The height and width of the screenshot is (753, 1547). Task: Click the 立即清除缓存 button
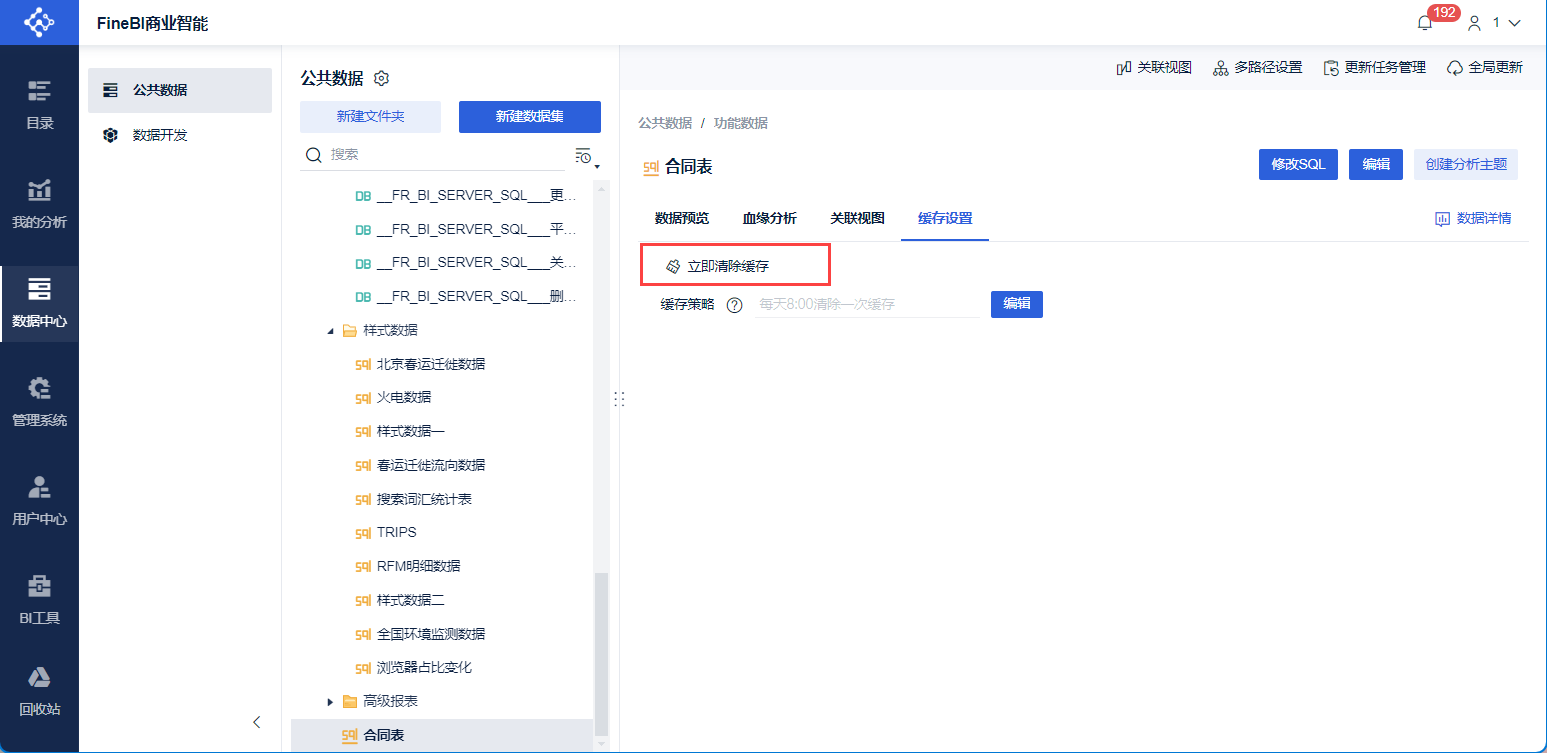[x=718, y=267]
